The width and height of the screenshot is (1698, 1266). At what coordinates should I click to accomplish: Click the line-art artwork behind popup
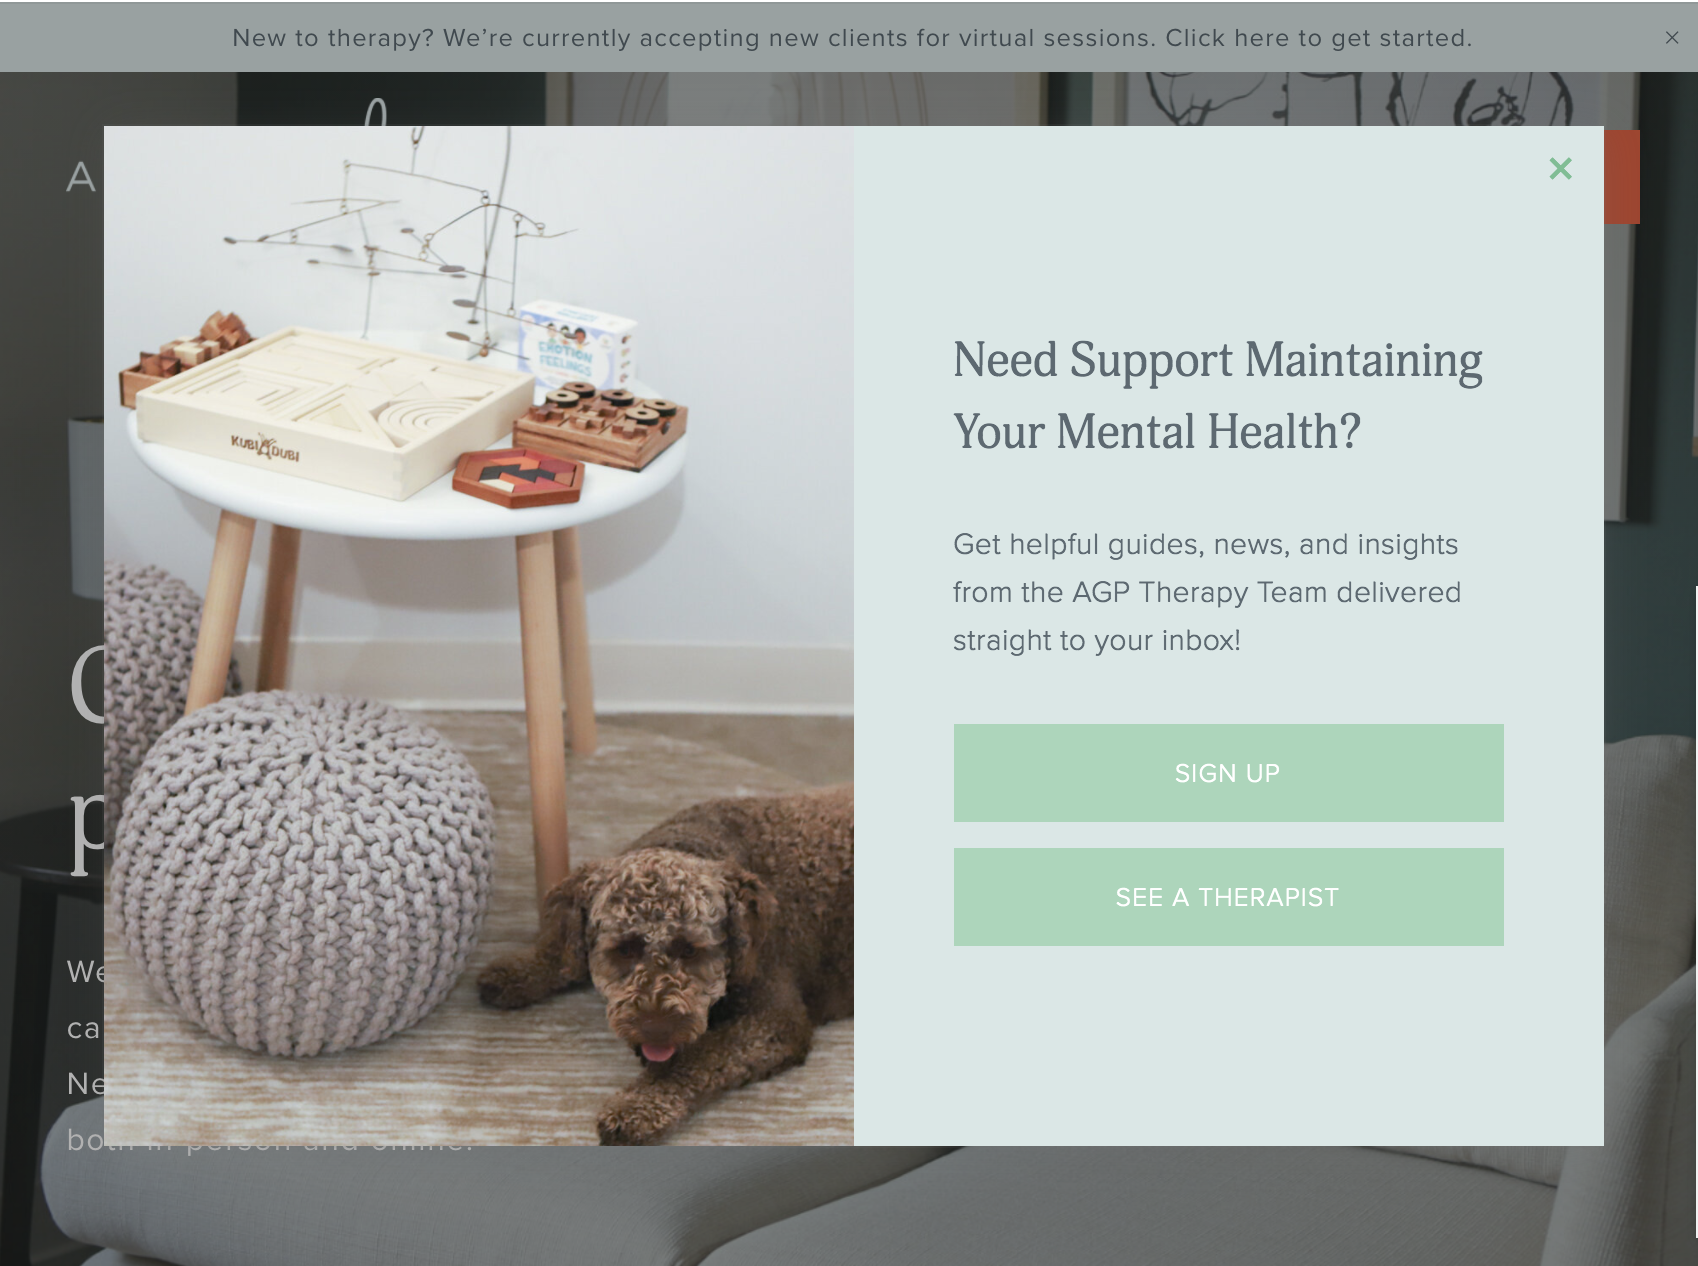pyautogui.click(x=1360, y=98)
